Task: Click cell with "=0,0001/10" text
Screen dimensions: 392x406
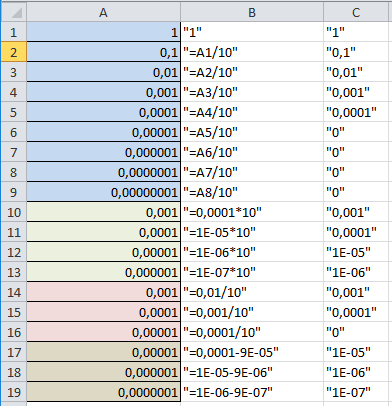Action: click(252, 332)
